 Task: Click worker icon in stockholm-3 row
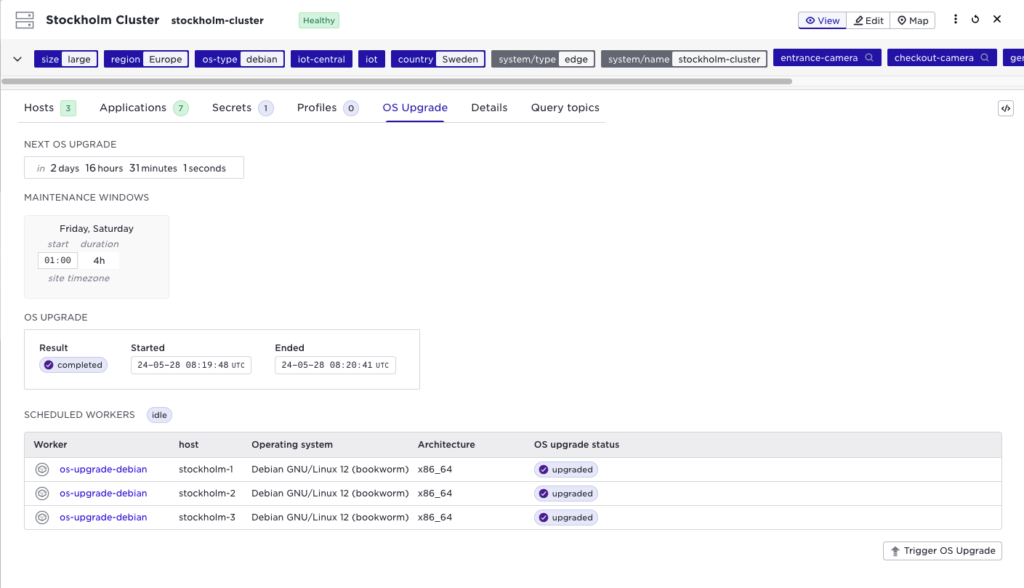(42, 518)
